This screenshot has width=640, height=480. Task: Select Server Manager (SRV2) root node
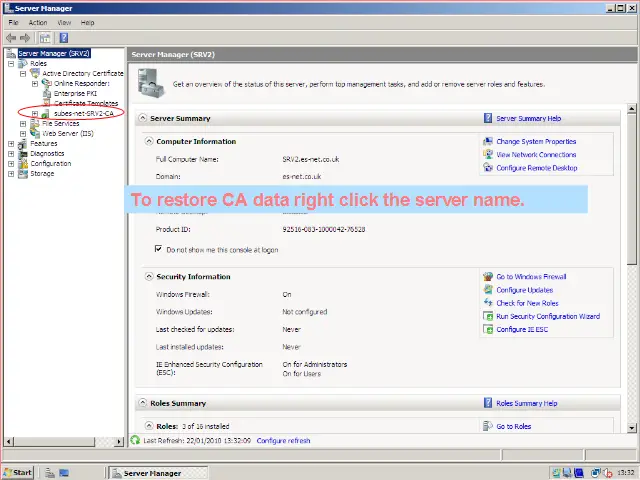pos(53,53)
